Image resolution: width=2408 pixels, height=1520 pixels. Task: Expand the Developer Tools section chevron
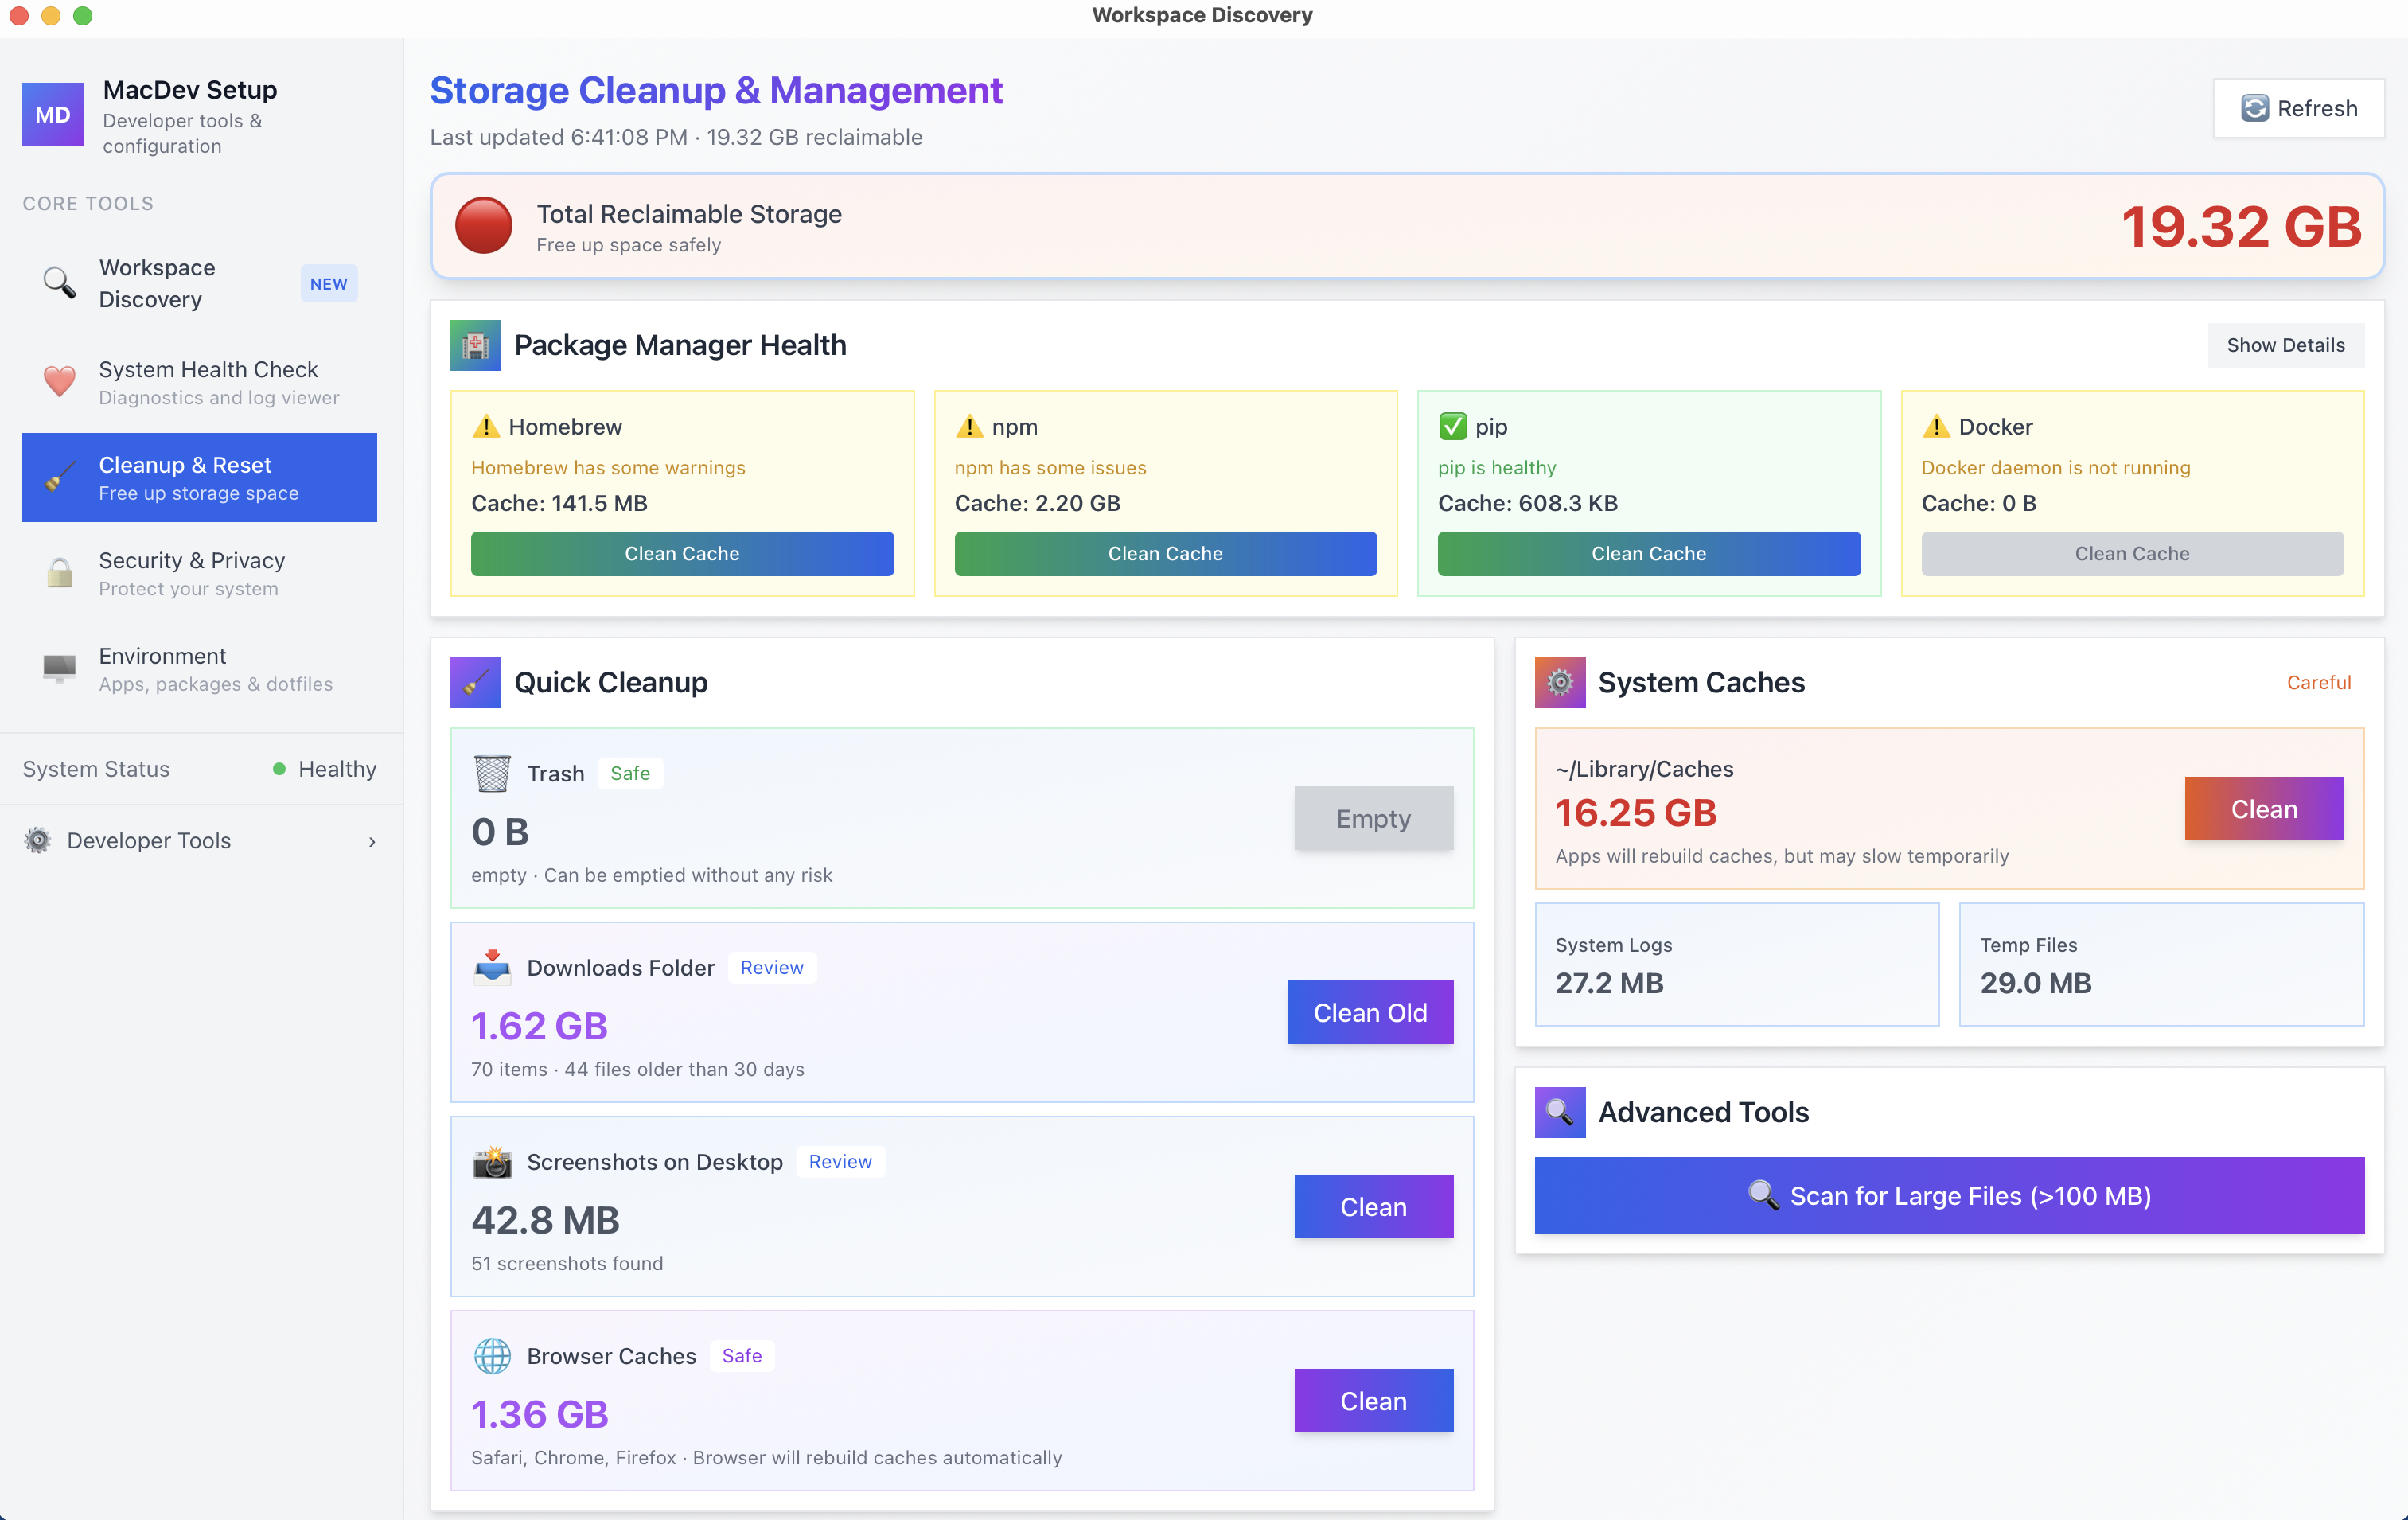(x=373, y=841)
